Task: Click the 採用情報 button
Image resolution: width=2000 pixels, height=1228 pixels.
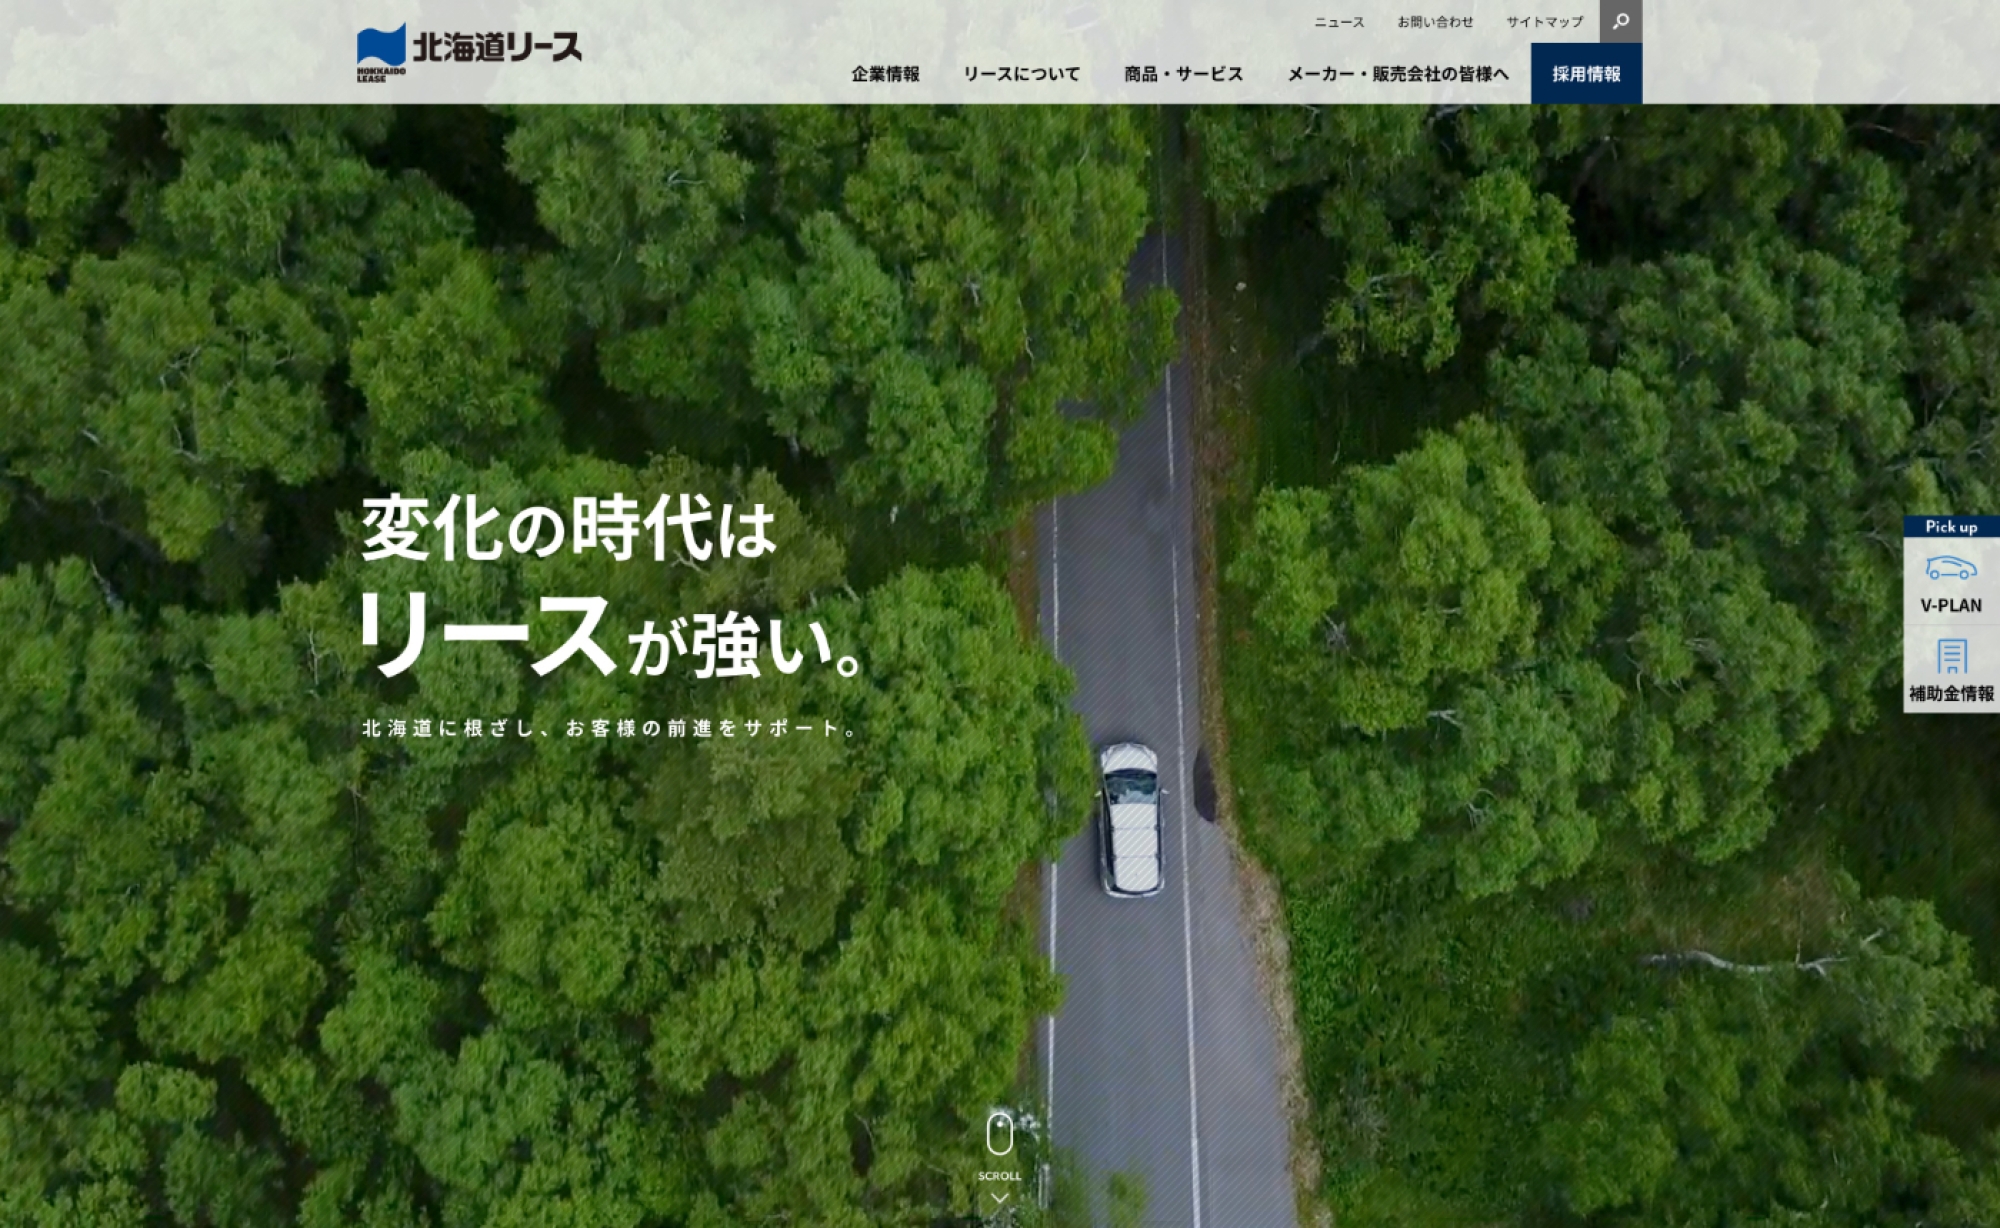Action: [1586, 74]
